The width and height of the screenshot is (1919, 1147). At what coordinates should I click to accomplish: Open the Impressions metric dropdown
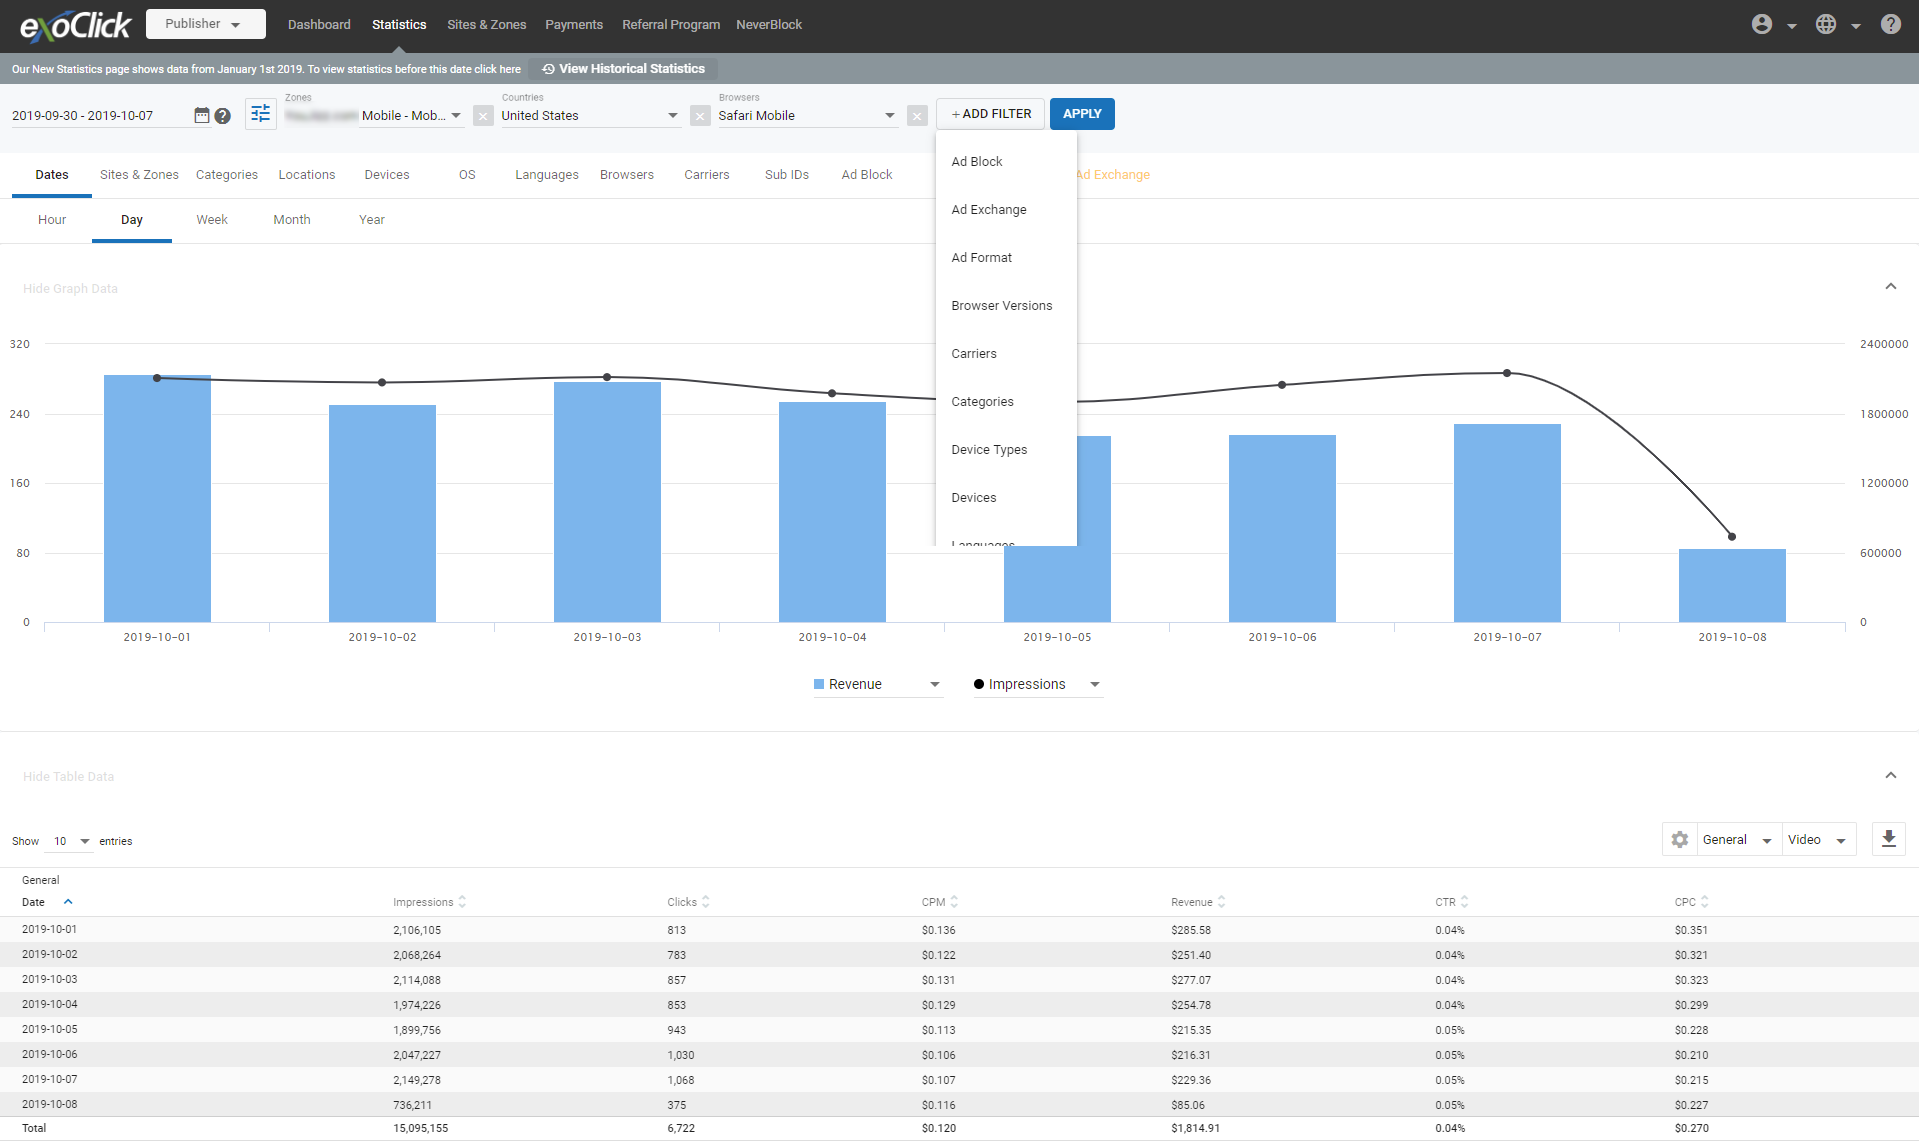1037,684
